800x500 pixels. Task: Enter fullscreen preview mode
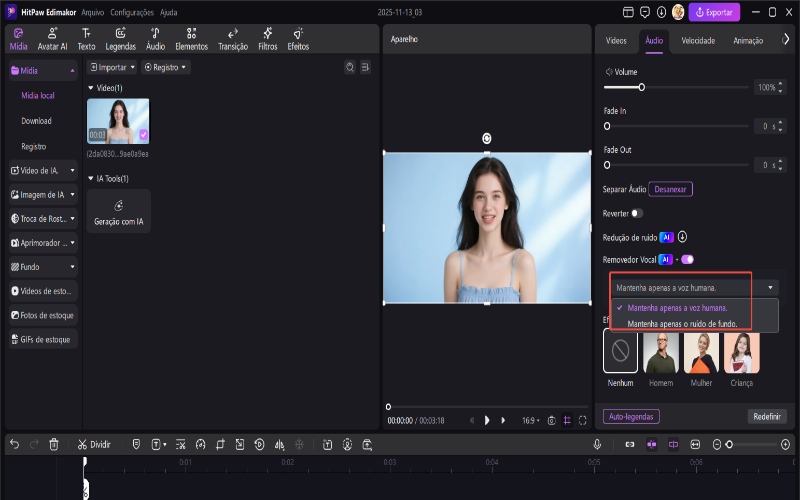pyautogui.click(x=583, y=421)
